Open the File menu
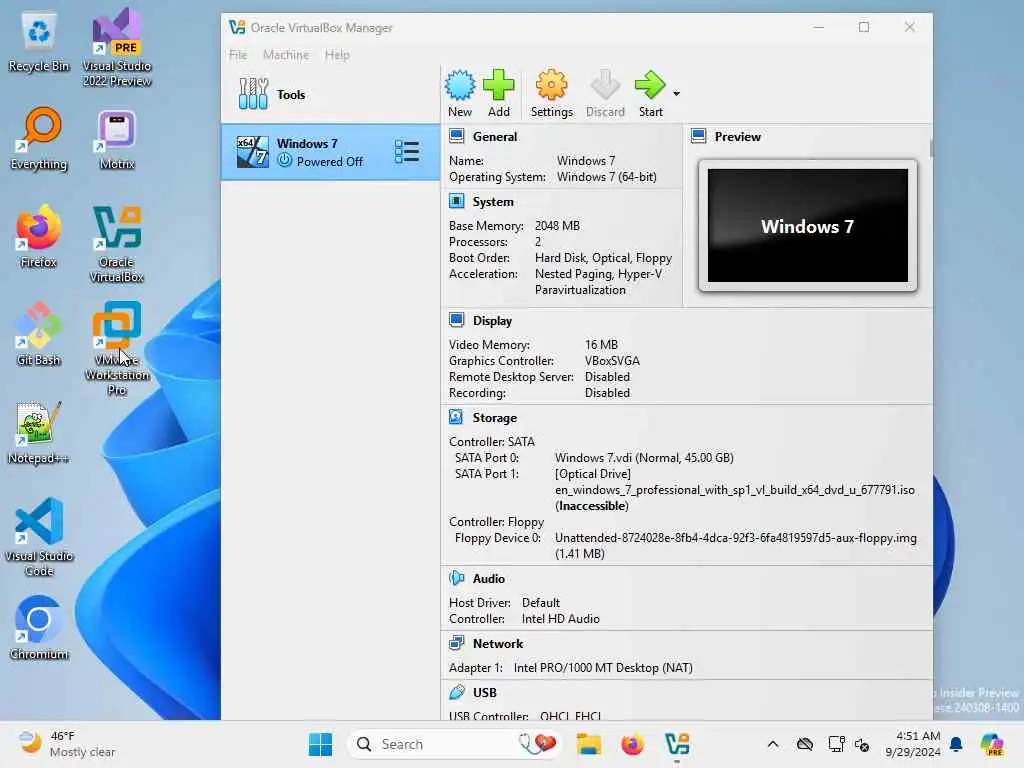This screenshot has width=1024, height=768. coord(238,55)
